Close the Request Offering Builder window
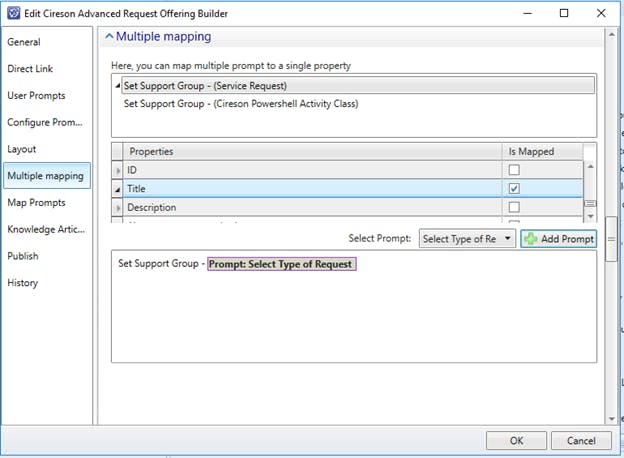The image size is (624, 458). click(x=601, y=13)
